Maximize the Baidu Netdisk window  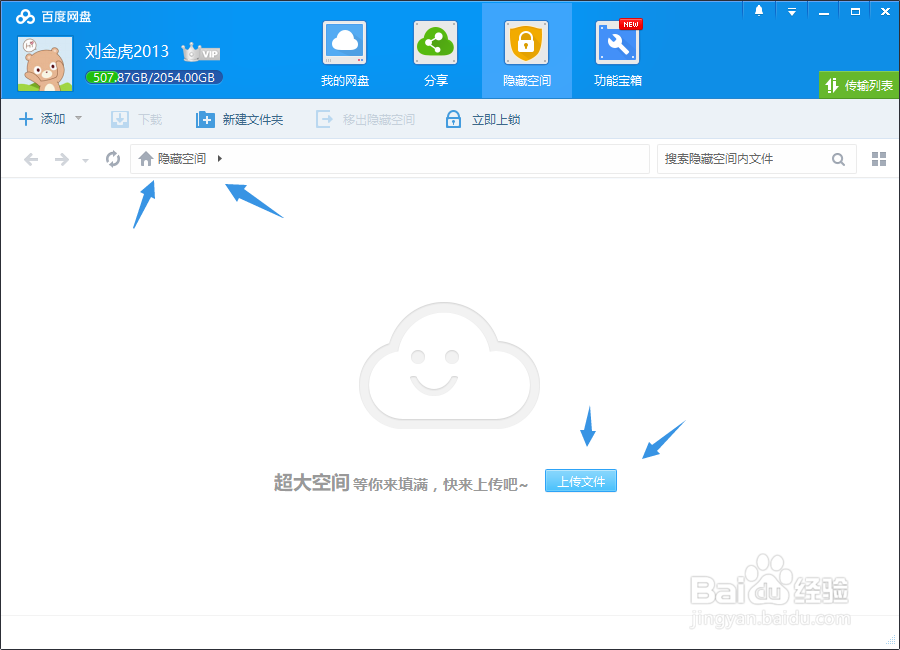point(855,11)
